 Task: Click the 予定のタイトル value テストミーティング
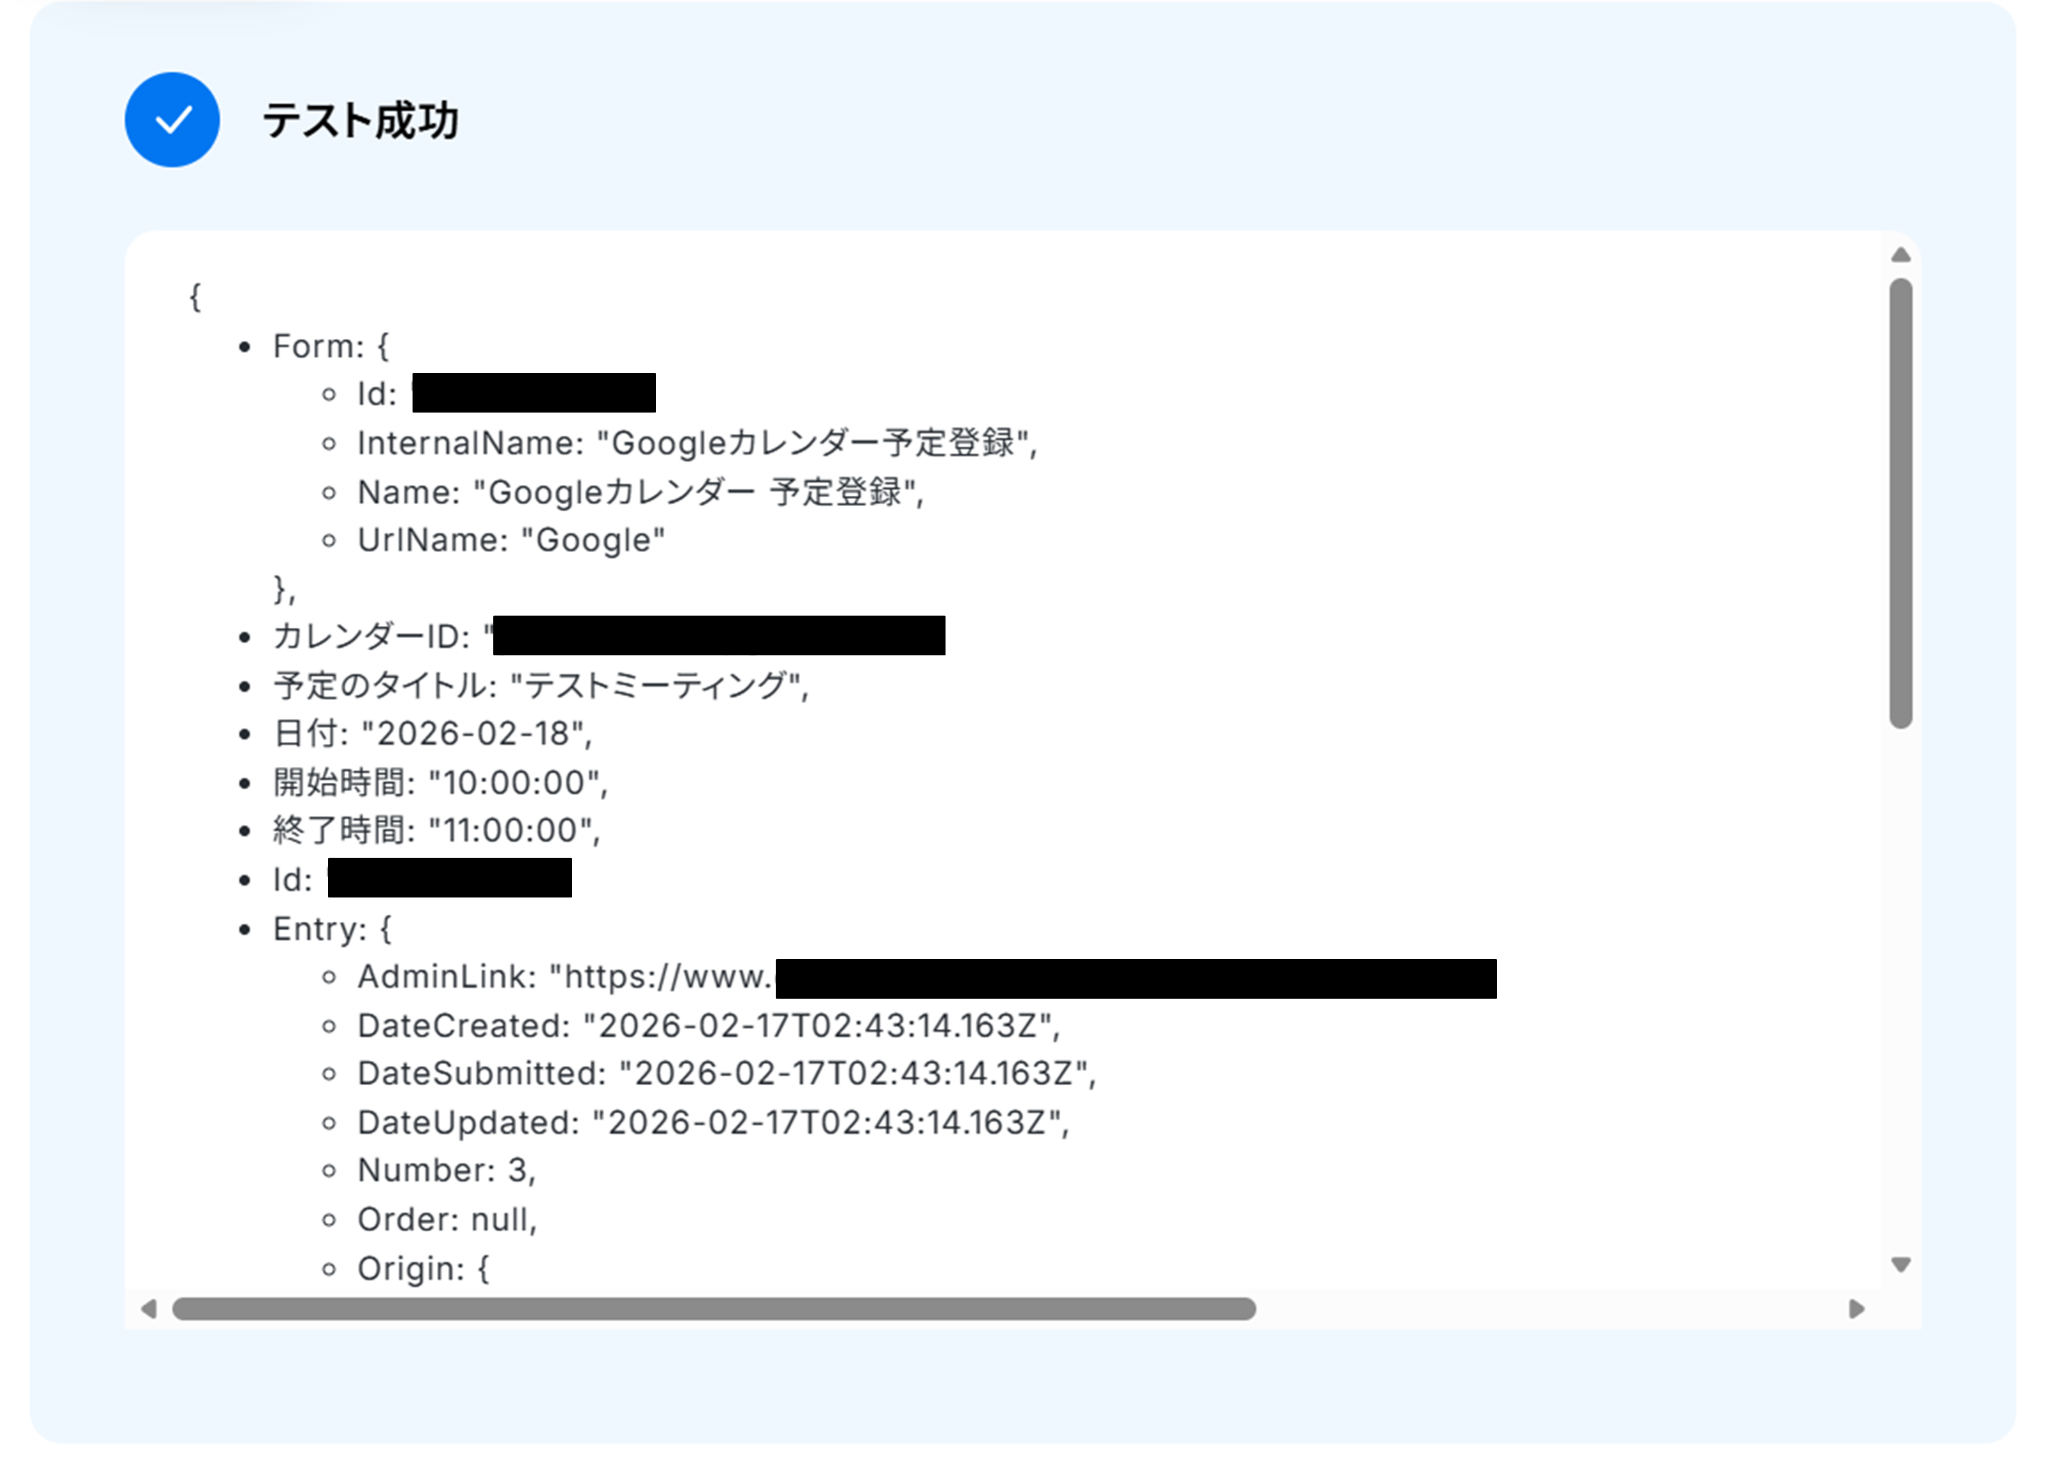click(x=658, y=685)
